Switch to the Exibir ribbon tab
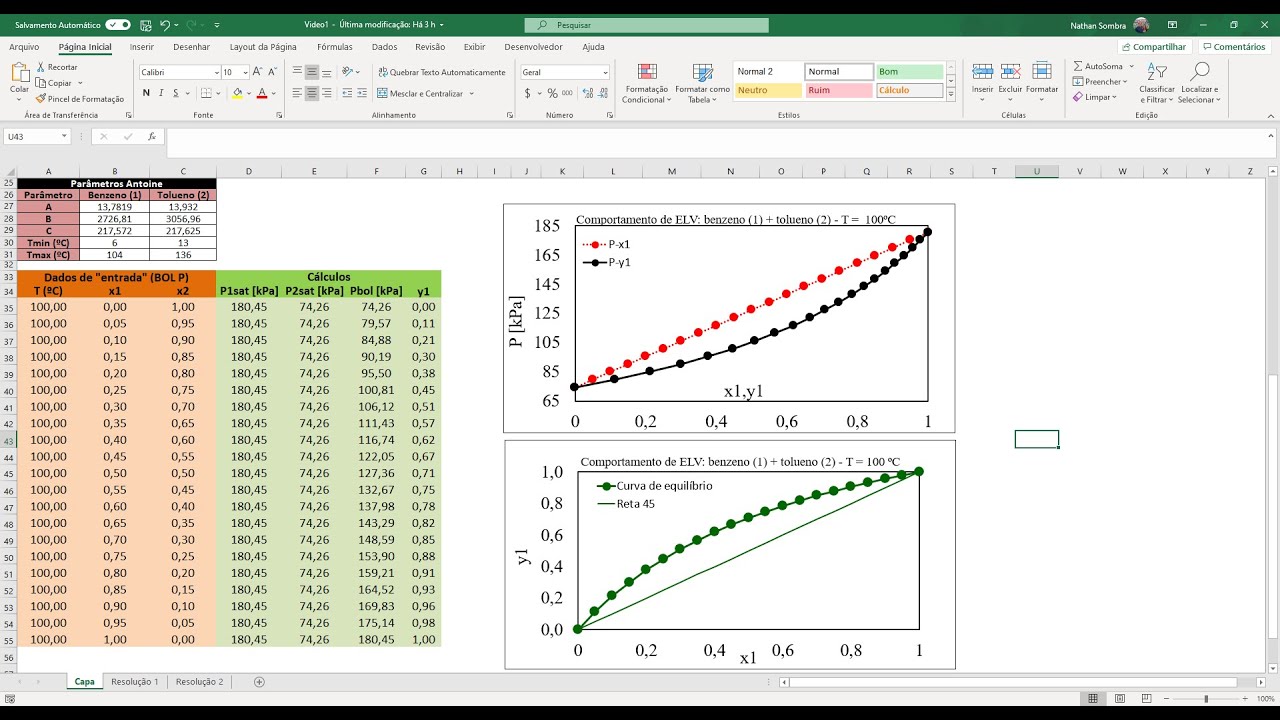Screen dimensions: 1280x720 475,47
